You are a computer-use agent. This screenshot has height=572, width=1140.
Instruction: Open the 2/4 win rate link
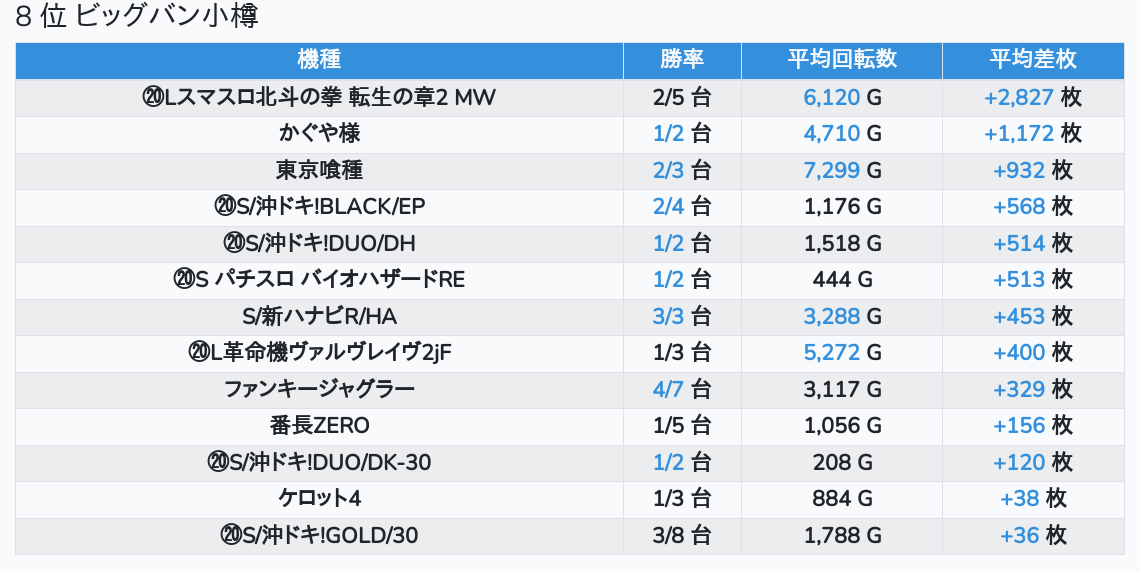point(668,206)
